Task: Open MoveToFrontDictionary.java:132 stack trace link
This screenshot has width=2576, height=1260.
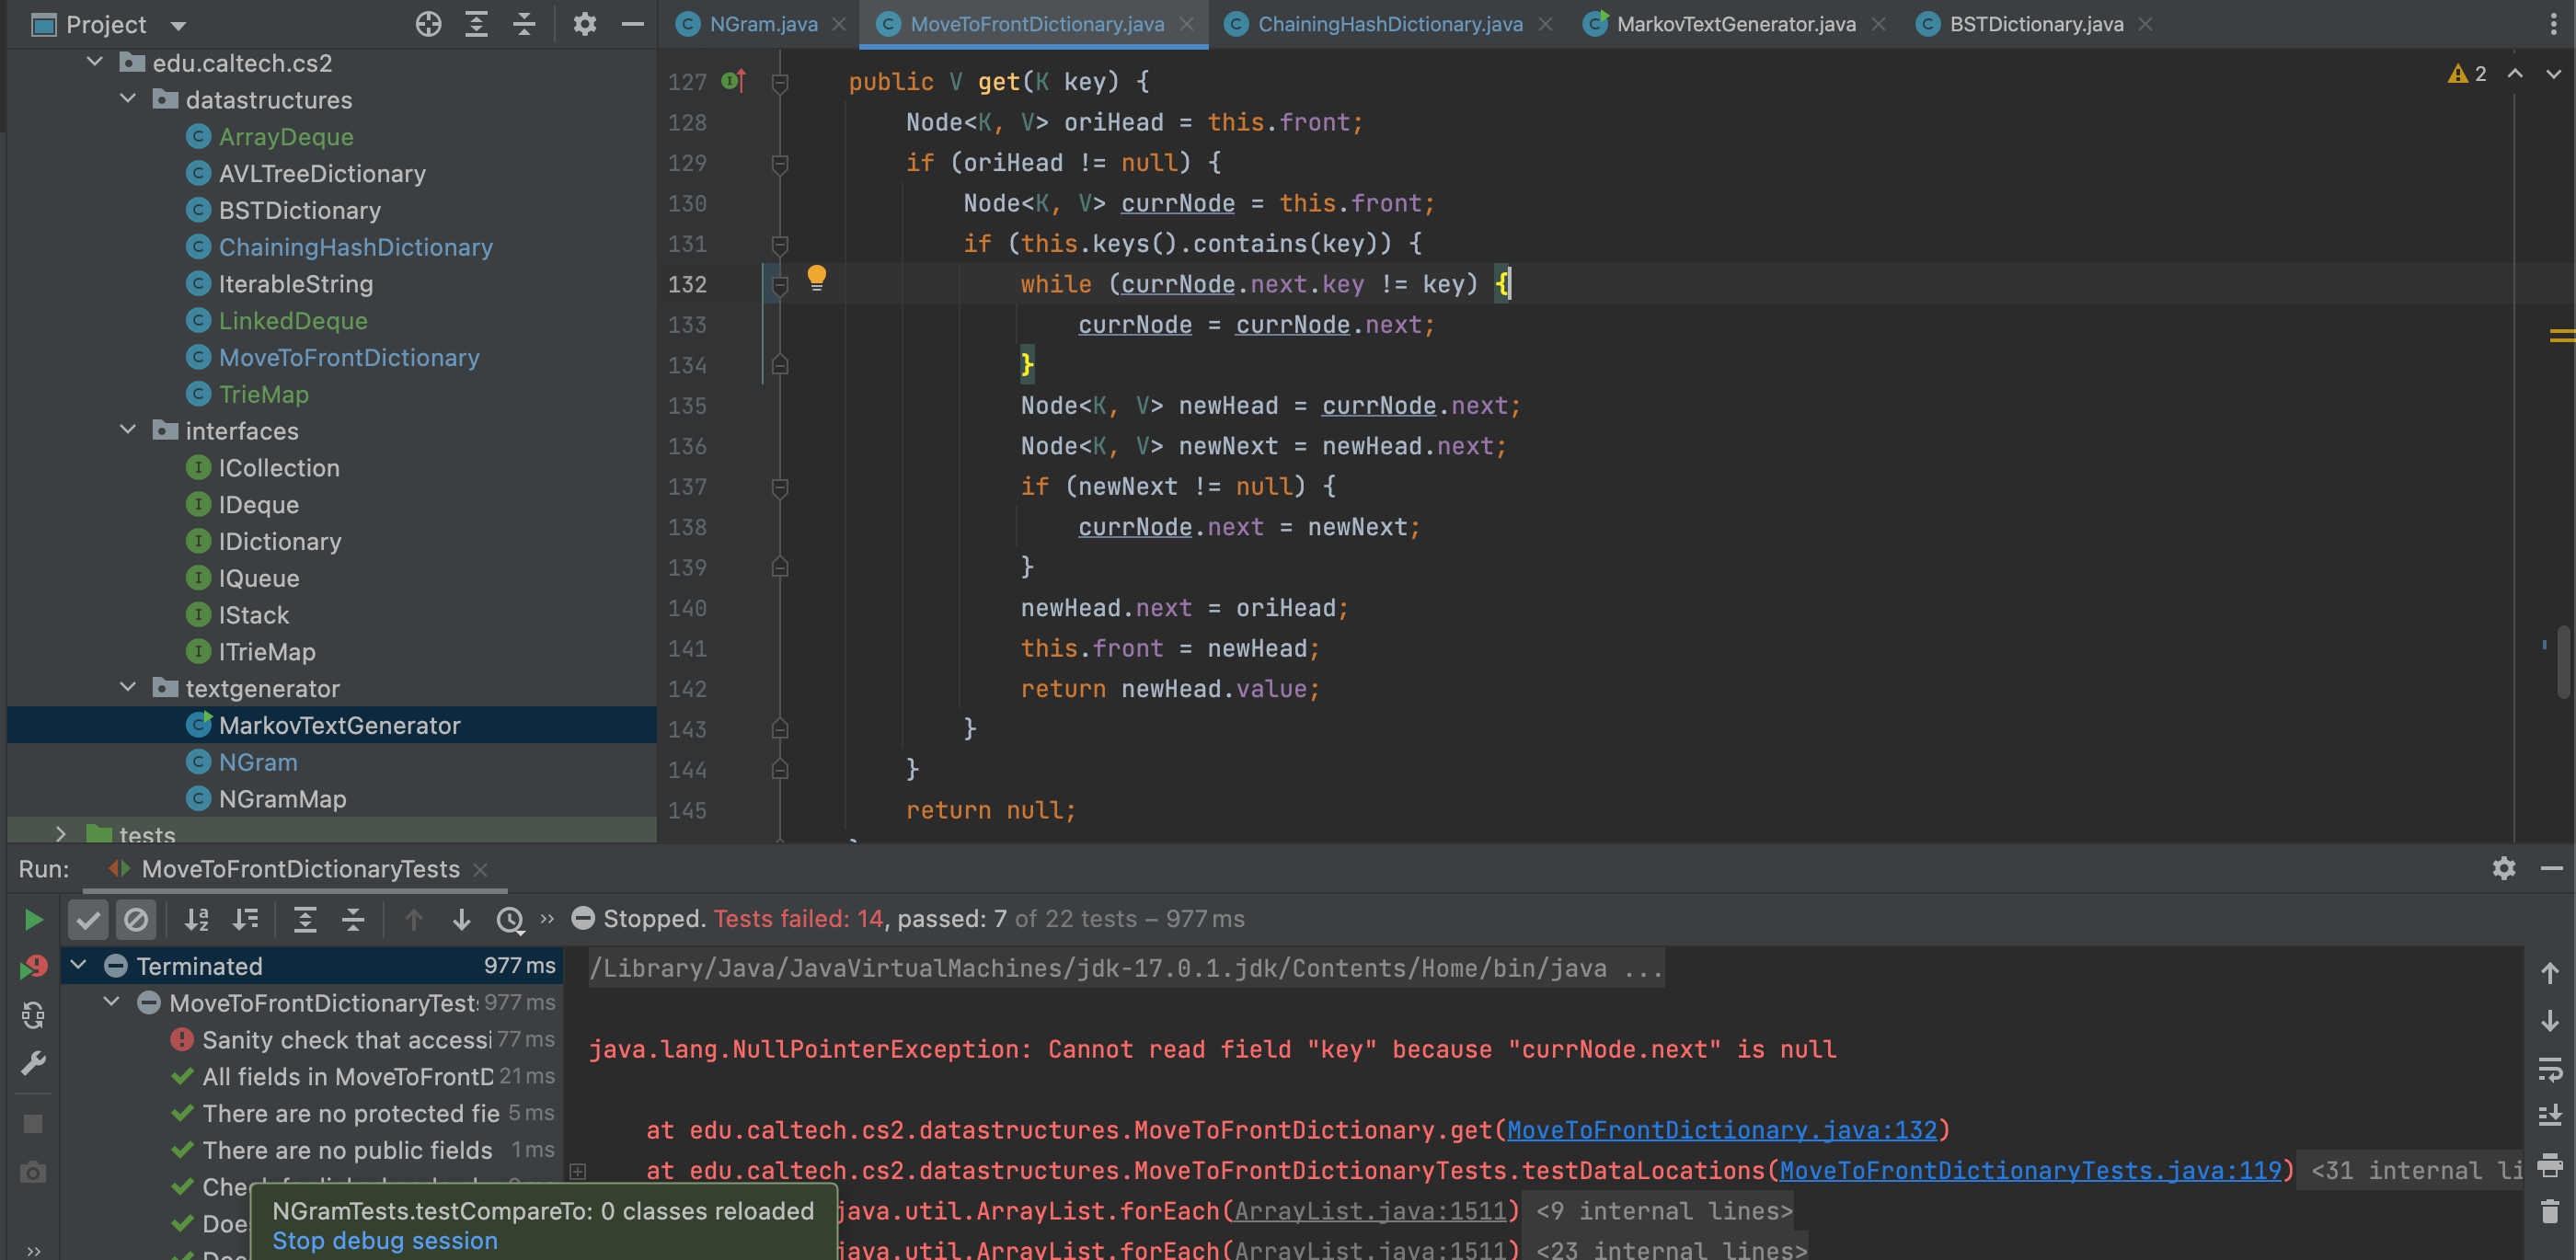Action: pyautogui.click(x=1721, y=1130)
